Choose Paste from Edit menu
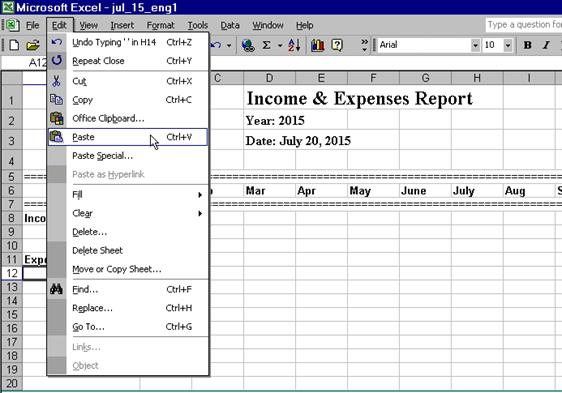562x393 pixels. (x=128, y=137)
